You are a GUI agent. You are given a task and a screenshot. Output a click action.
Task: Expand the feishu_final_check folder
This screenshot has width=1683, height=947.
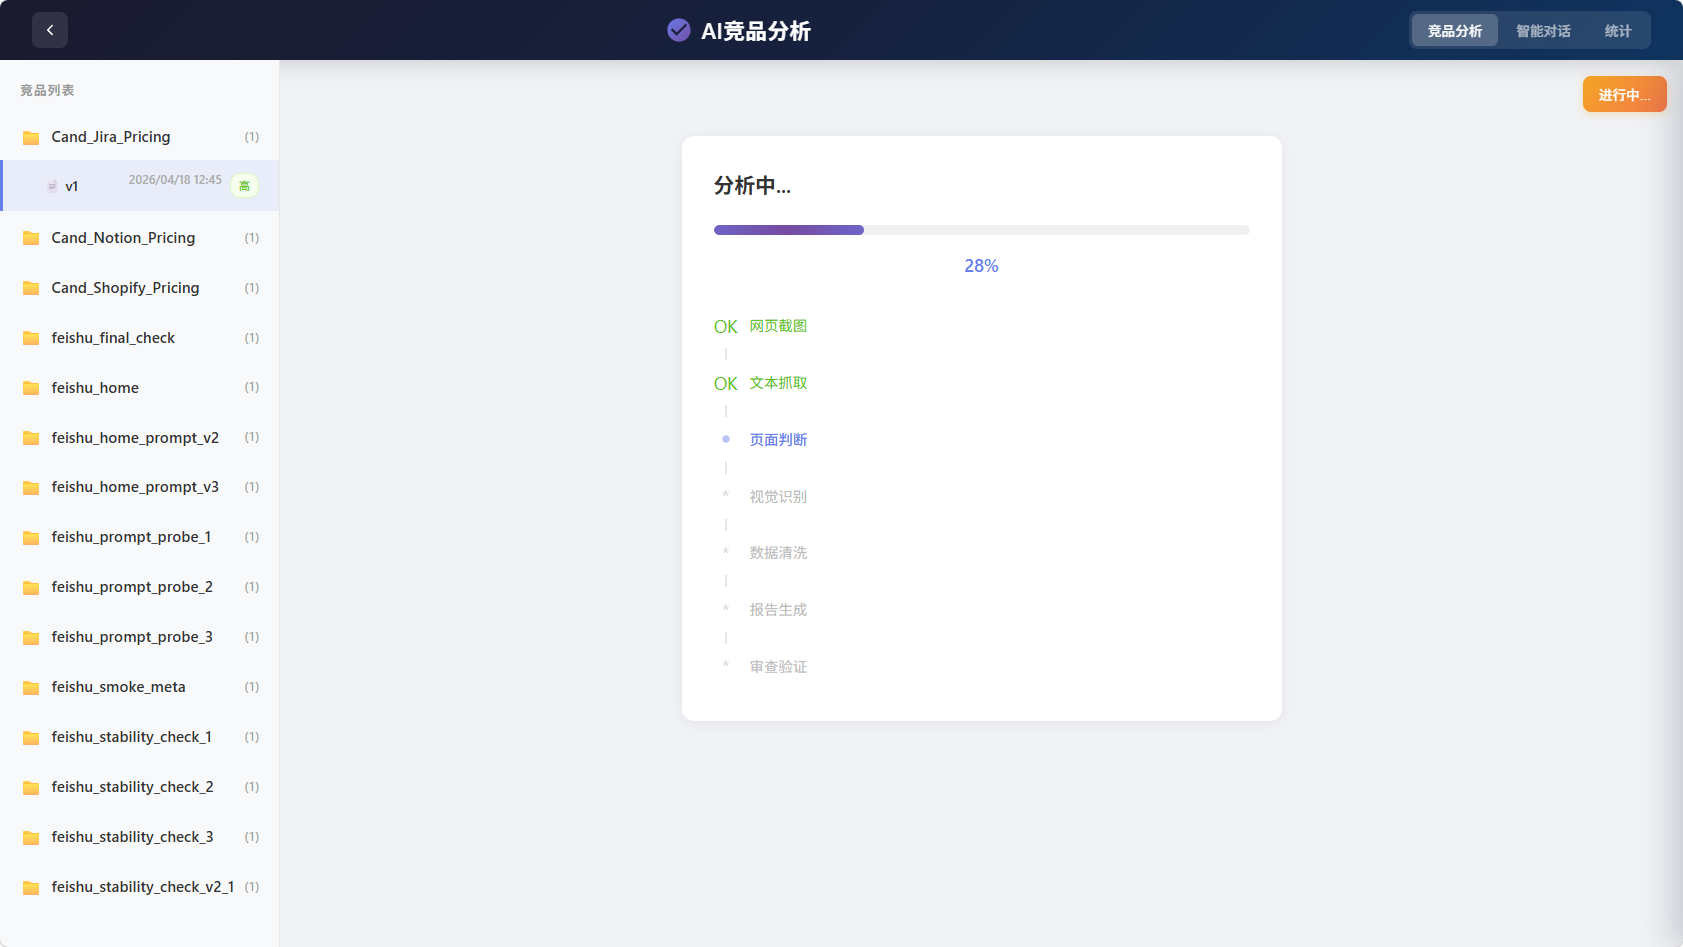pos(113,338)
